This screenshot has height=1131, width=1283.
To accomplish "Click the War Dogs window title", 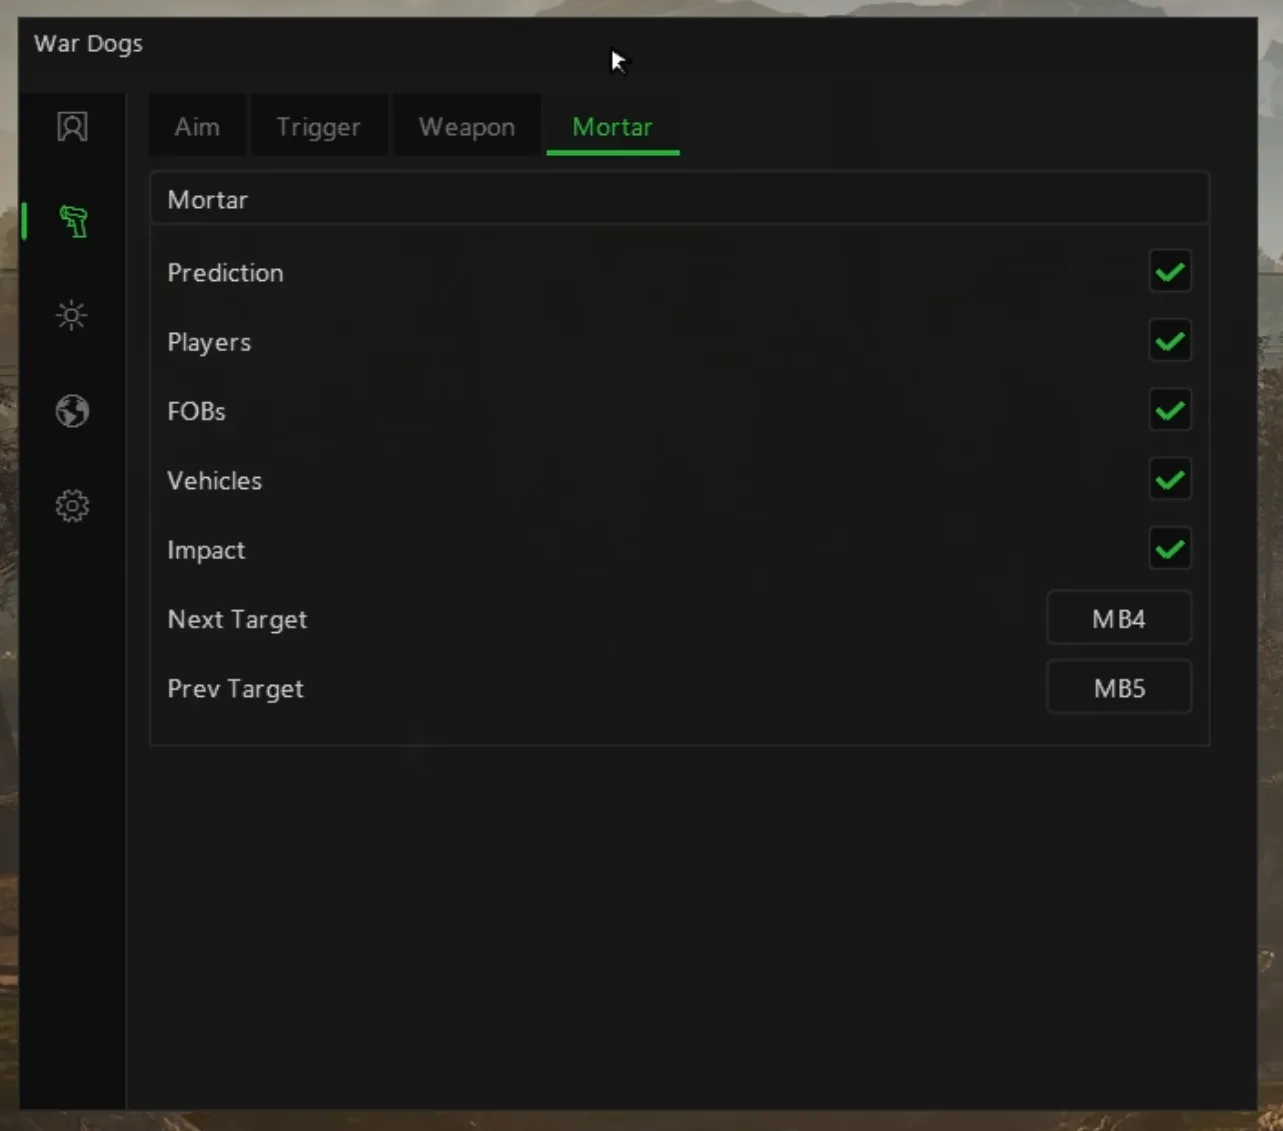I will tap(88, 44).
